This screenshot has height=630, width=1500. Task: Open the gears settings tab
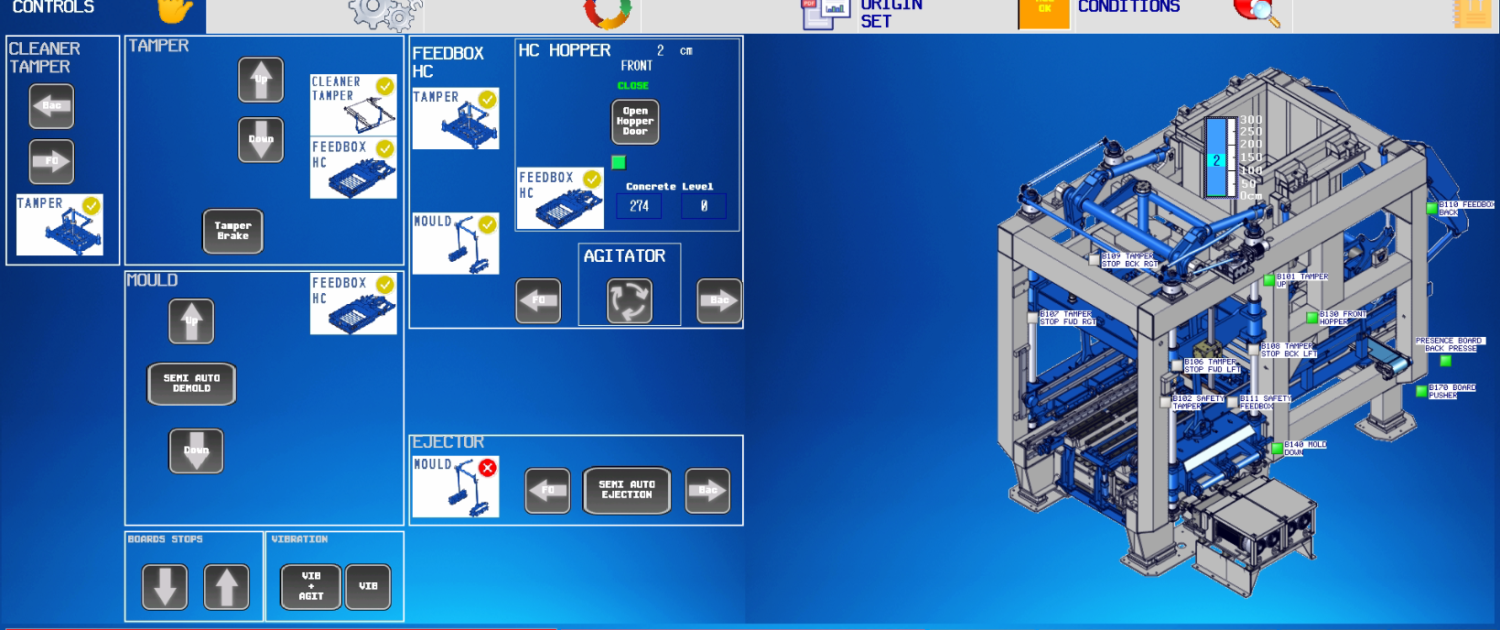point(384,12)
